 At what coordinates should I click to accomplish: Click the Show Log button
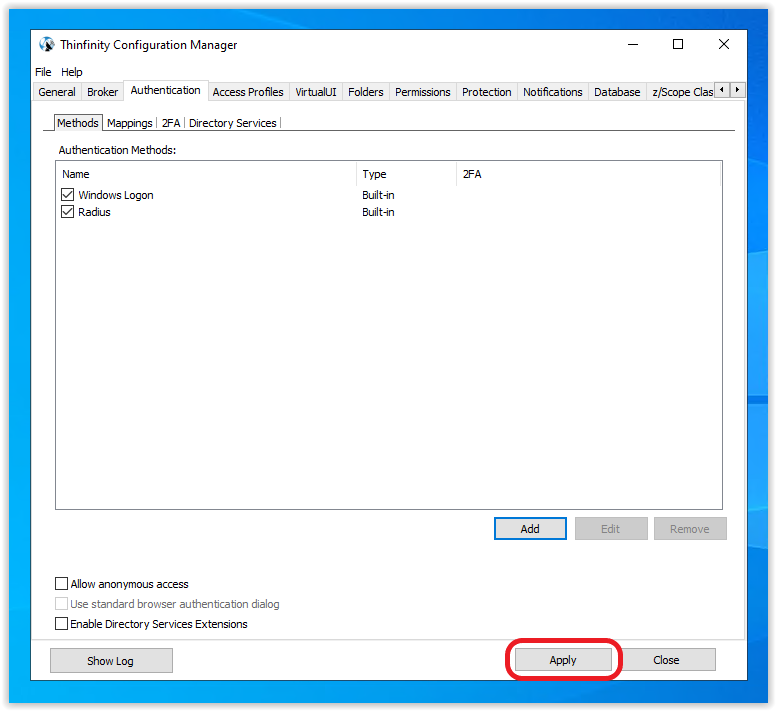click(111, 661)
